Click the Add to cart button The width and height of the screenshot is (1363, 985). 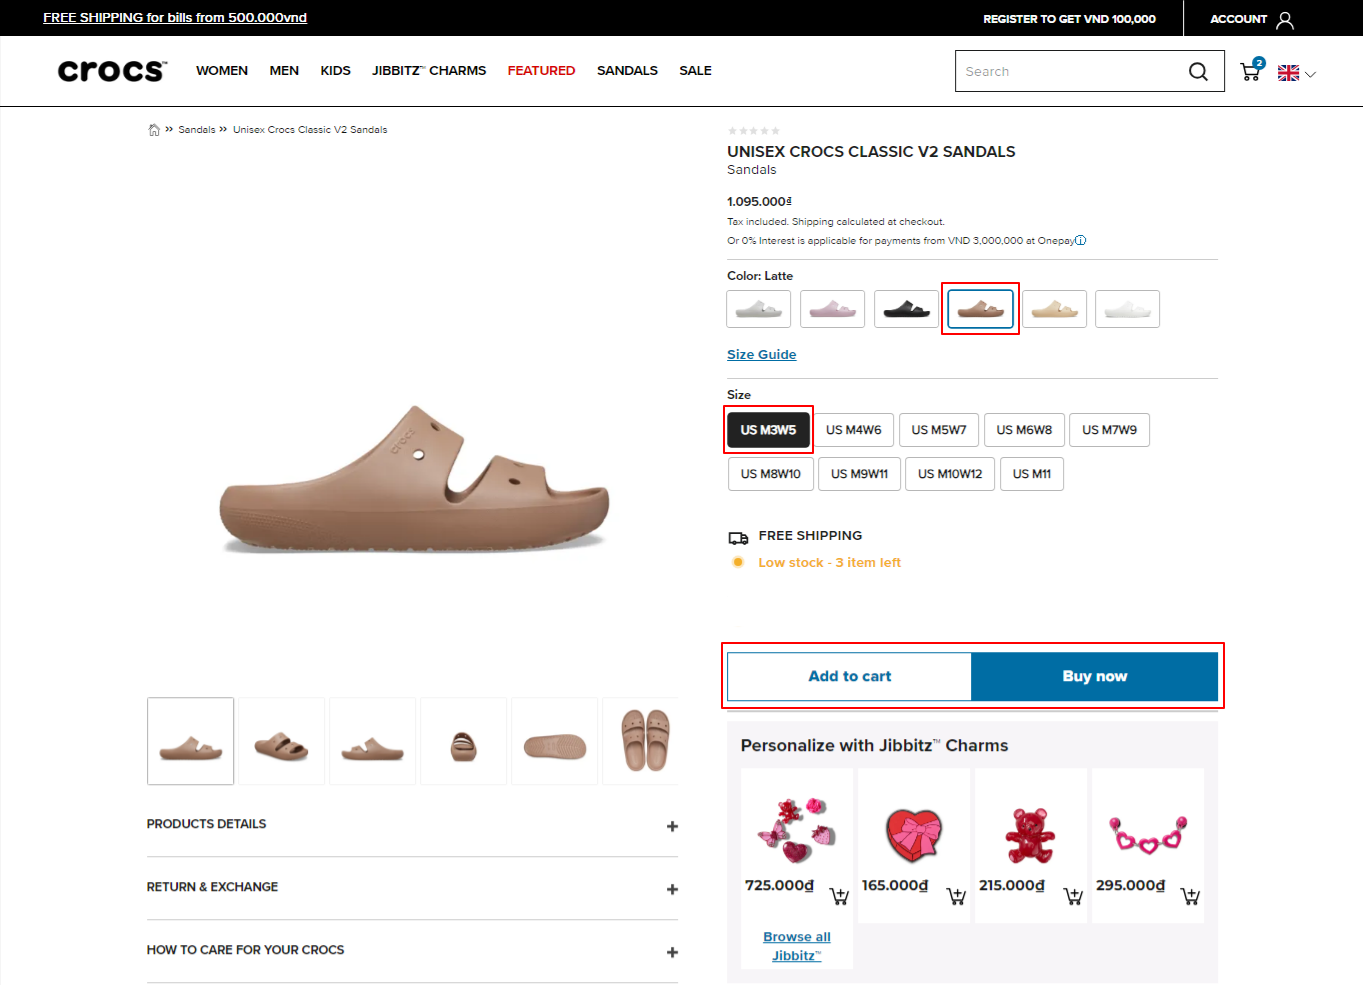(x=850, y=677)
